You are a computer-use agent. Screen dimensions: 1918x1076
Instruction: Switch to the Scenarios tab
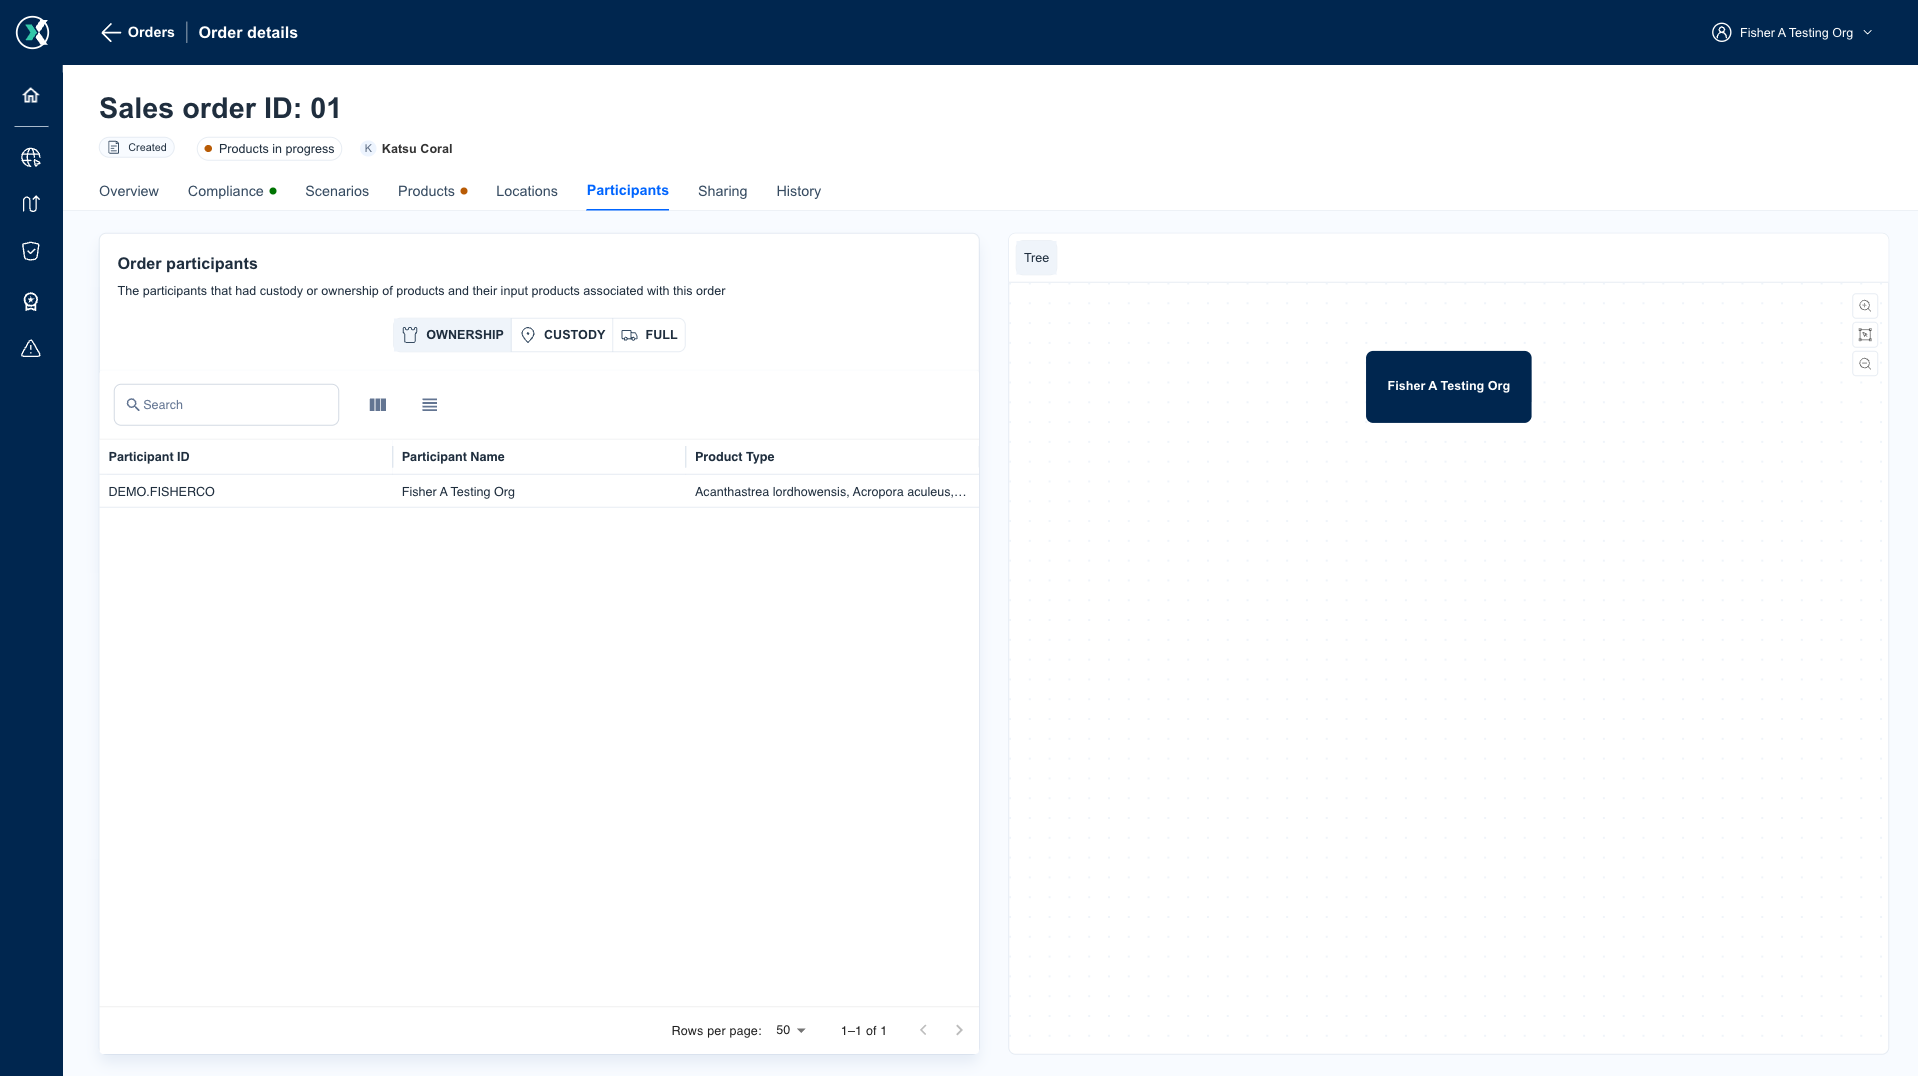(337, 191)
